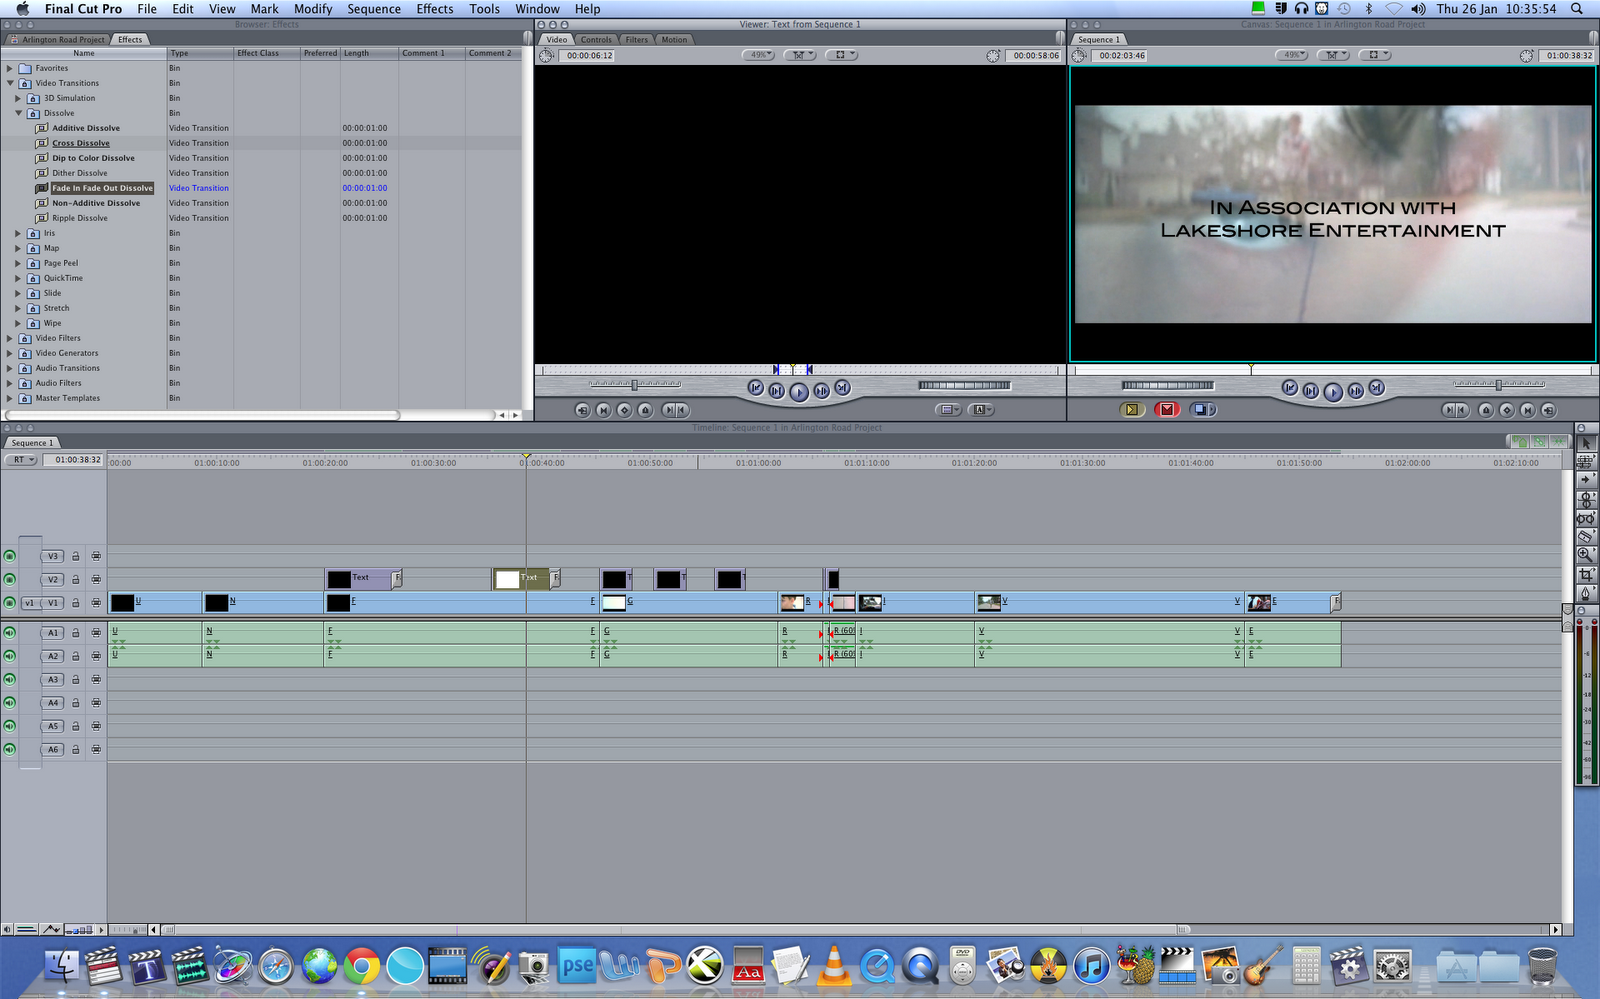1600x999 pixels.
Task: Toggle Auto Select on A4 track
Action: 96,703
